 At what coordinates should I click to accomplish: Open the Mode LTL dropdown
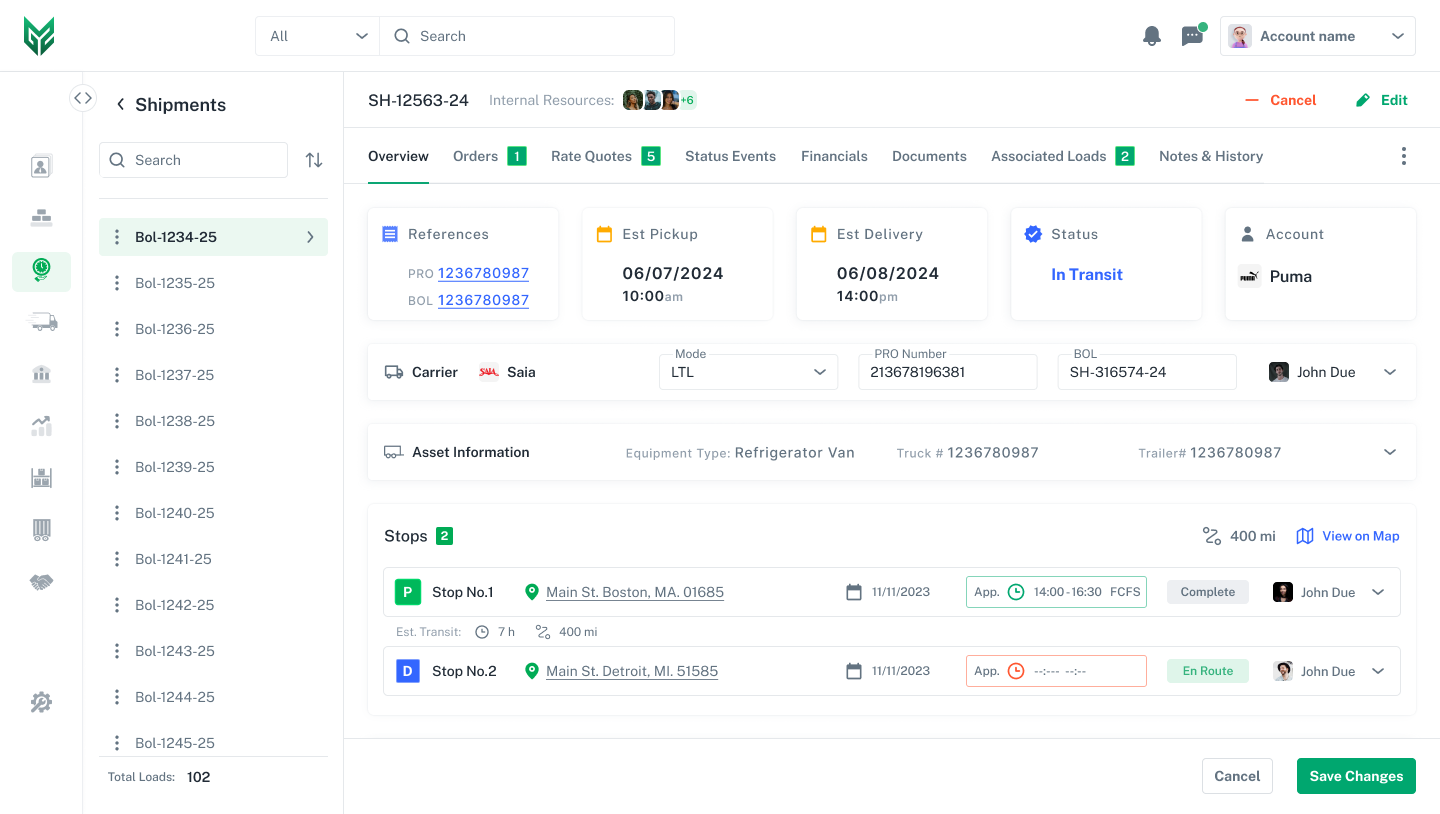pyautogui.click(x=749, y=372)
